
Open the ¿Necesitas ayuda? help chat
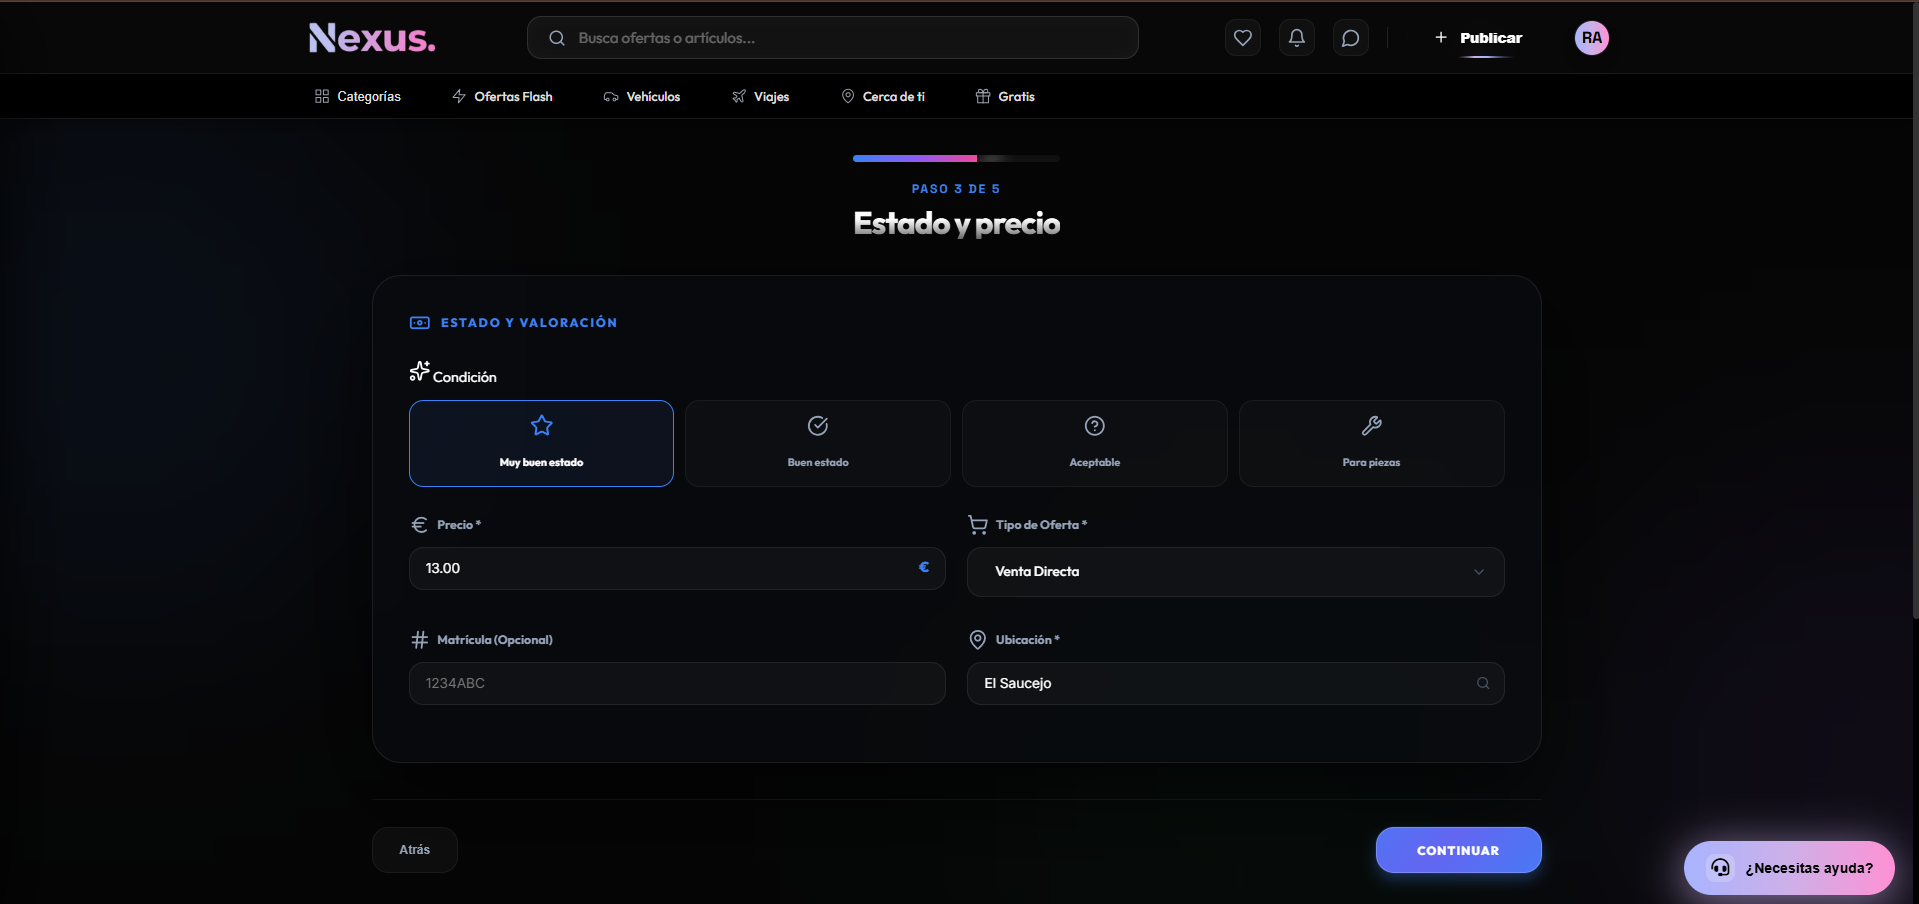click(x=1789, y=868)
